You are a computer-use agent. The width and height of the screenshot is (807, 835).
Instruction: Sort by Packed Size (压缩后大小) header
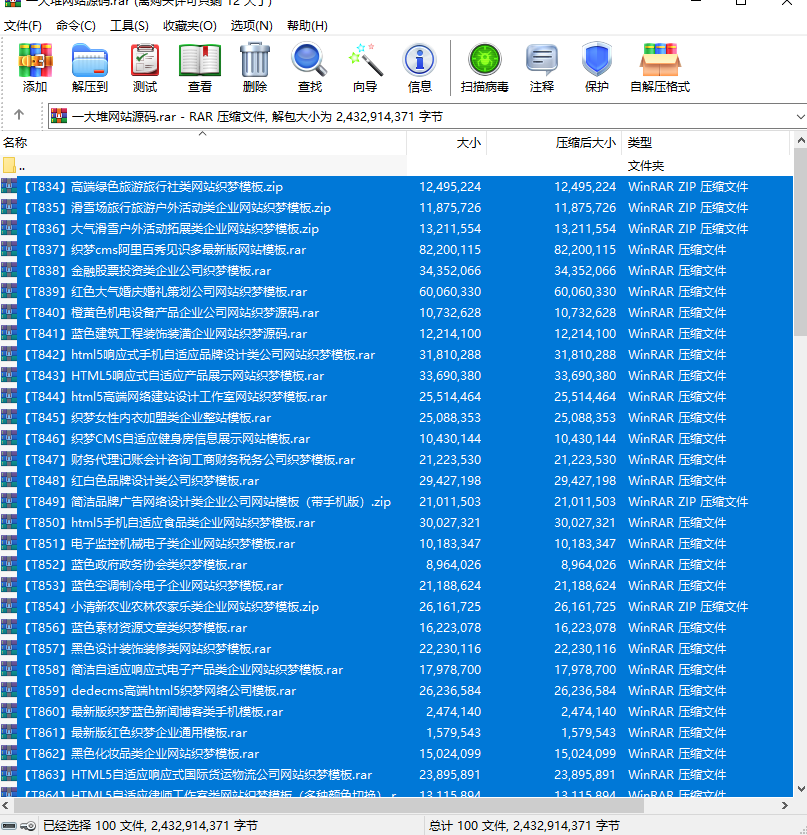coord(553,143)
